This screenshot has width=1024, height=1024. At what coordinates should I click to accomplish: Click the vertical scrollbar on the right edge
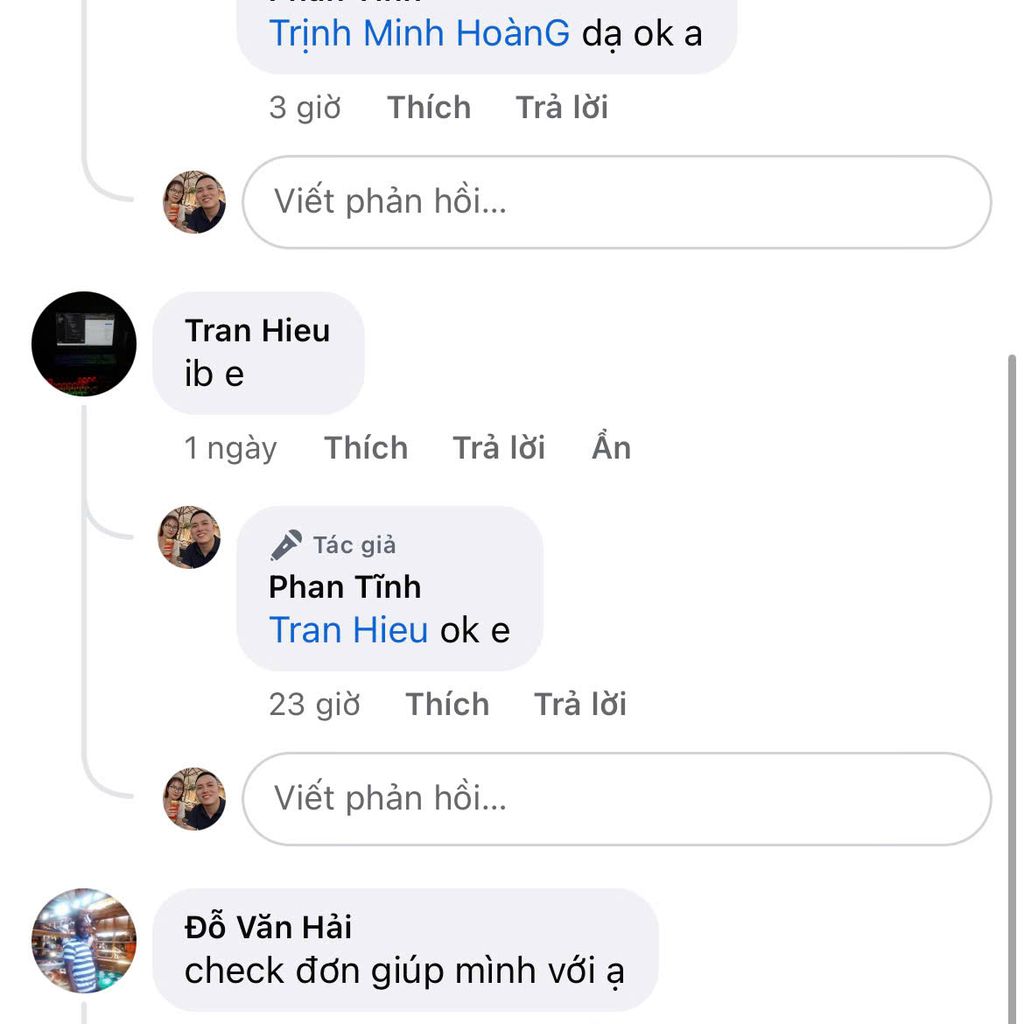coord(1011,600)
